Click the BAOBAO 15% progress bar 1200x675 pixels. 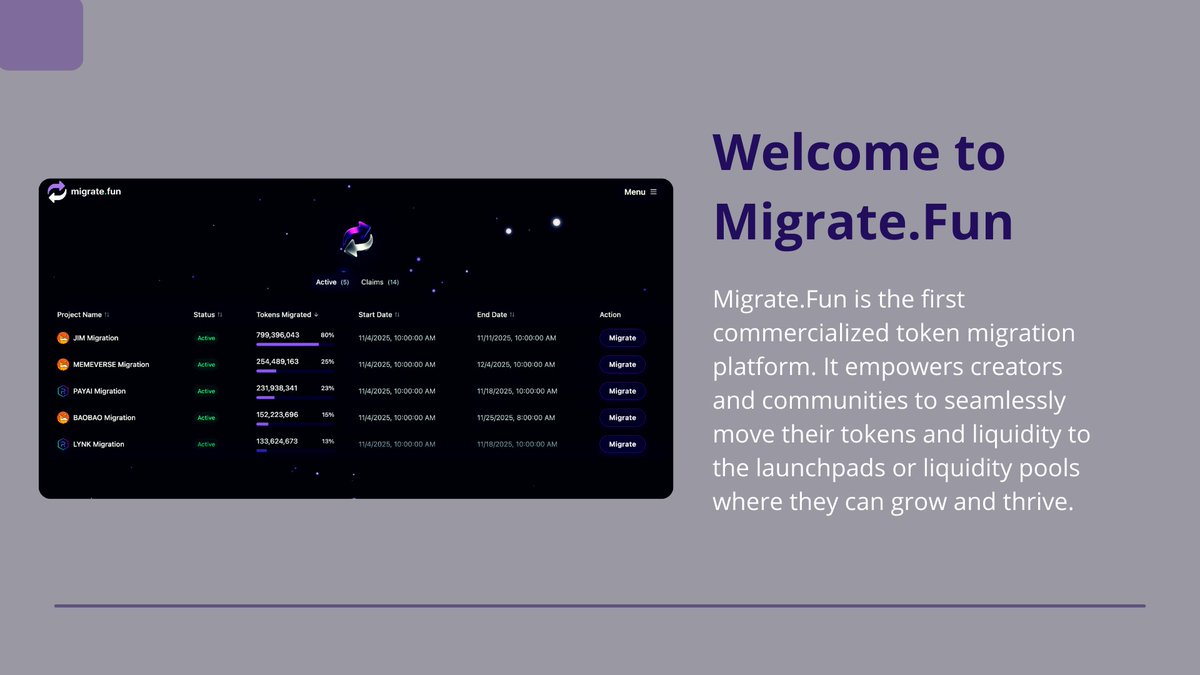(x=295, y=424)
